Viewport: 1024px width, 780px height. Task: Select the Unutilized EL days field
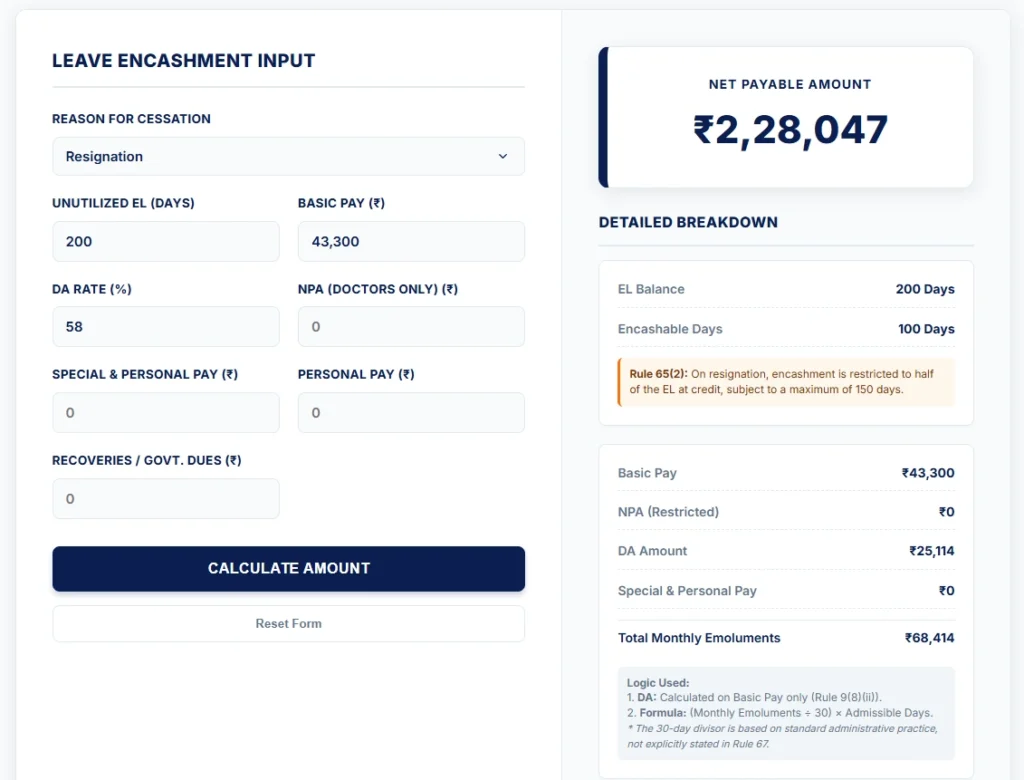(x=165, y=241)
